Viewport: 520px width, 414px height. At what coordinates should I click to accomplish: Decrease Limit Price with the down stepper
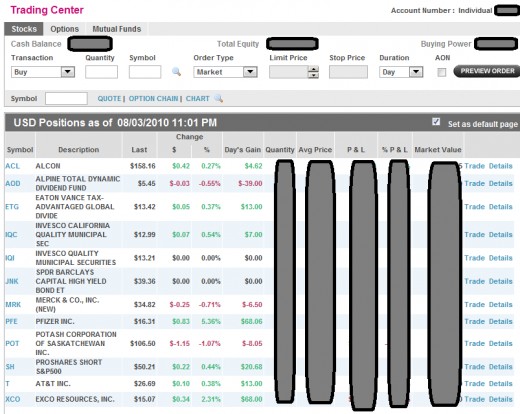pyautogui.click(x=313, y=75)
